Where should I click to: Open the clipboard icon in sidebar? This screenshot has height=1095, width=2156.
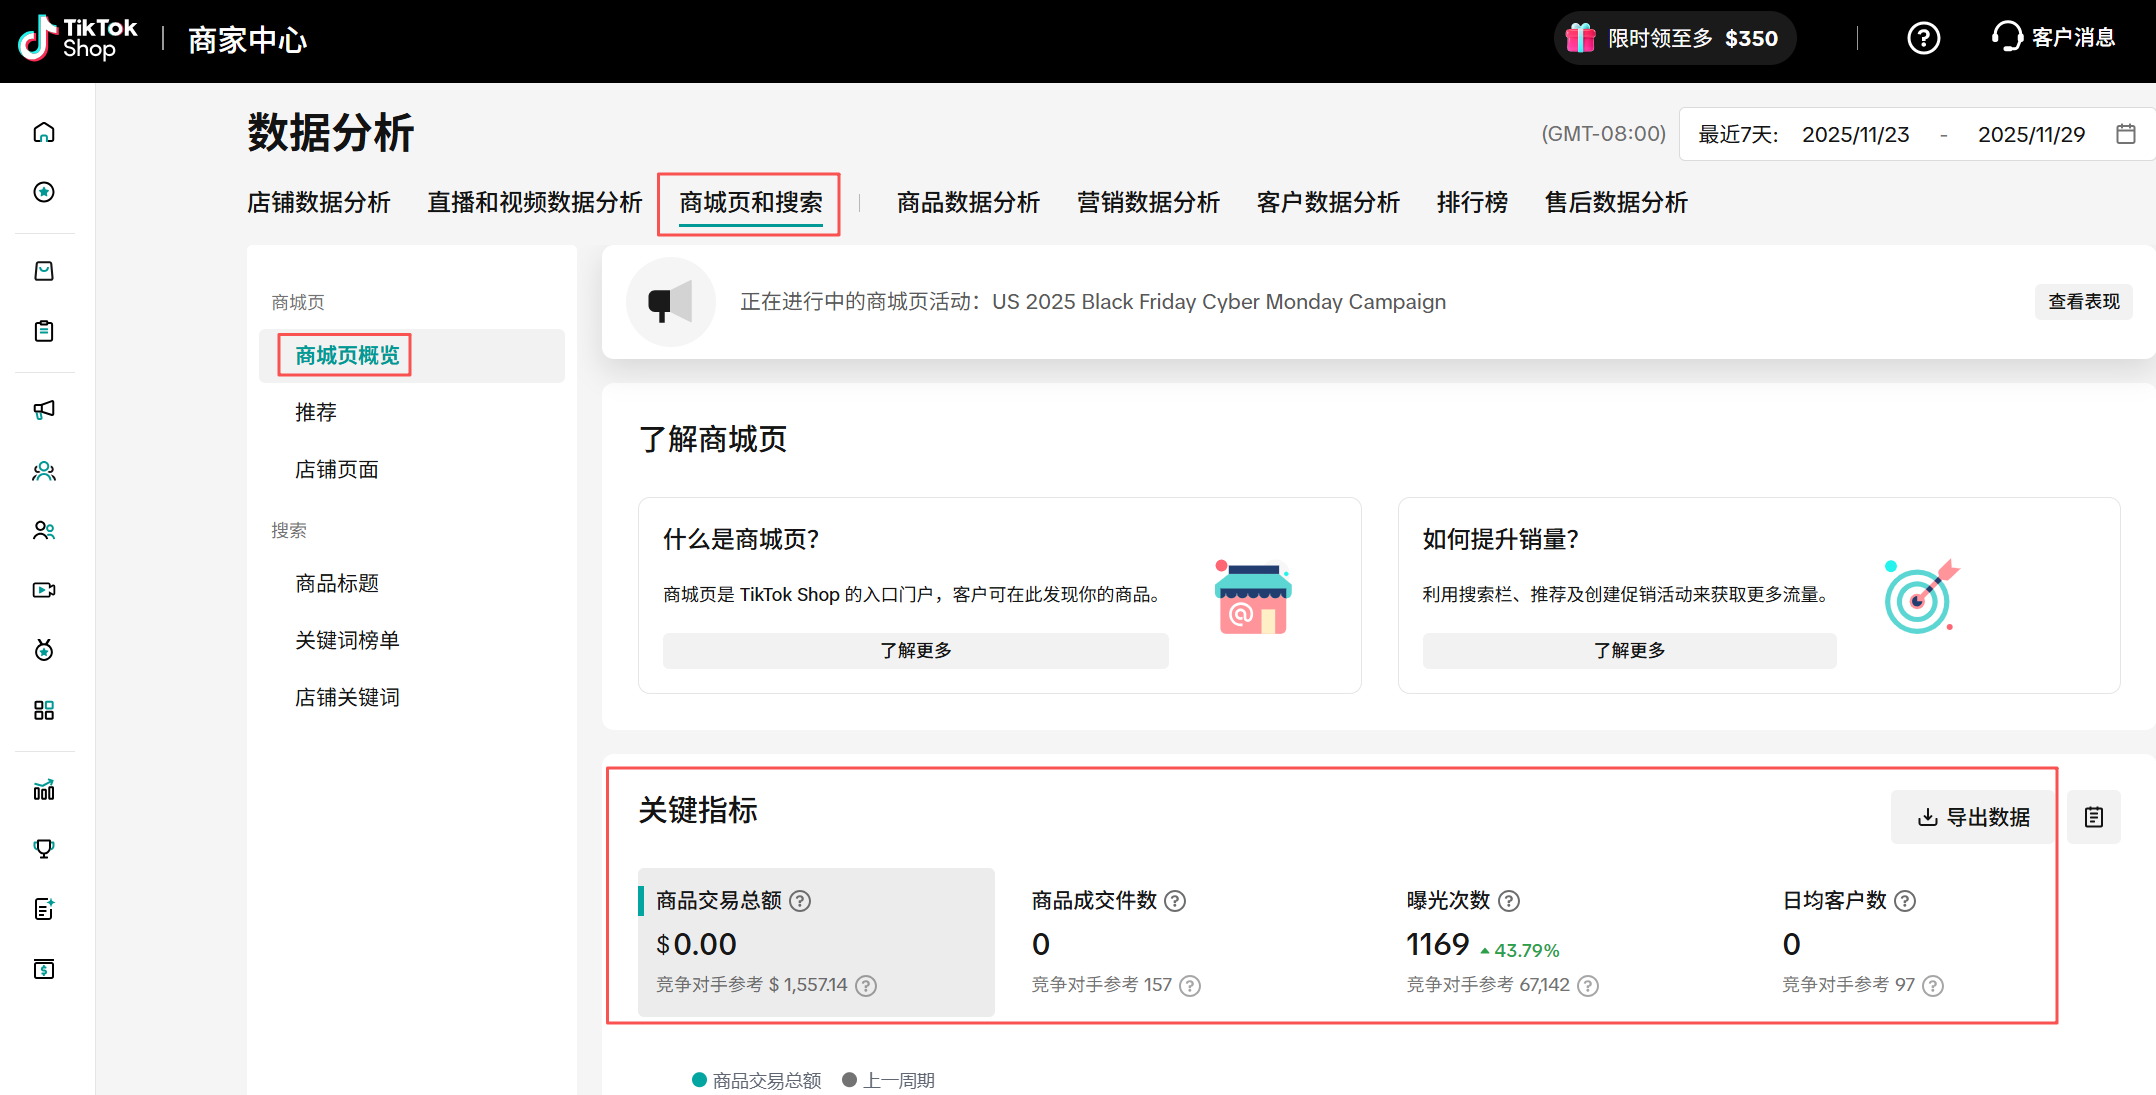(44, 331)
